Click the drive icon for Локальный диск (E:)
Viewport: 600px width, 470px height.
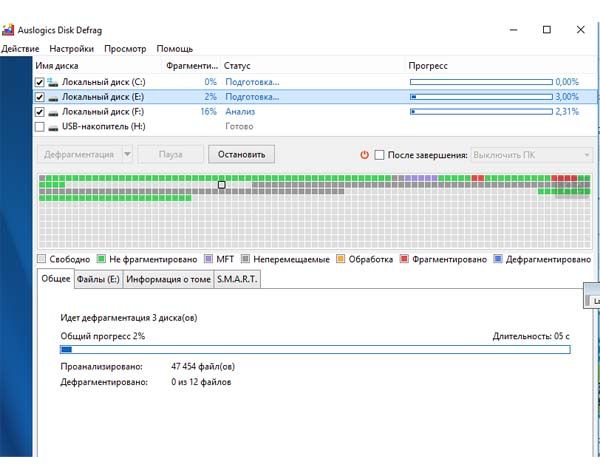[53, 98]
